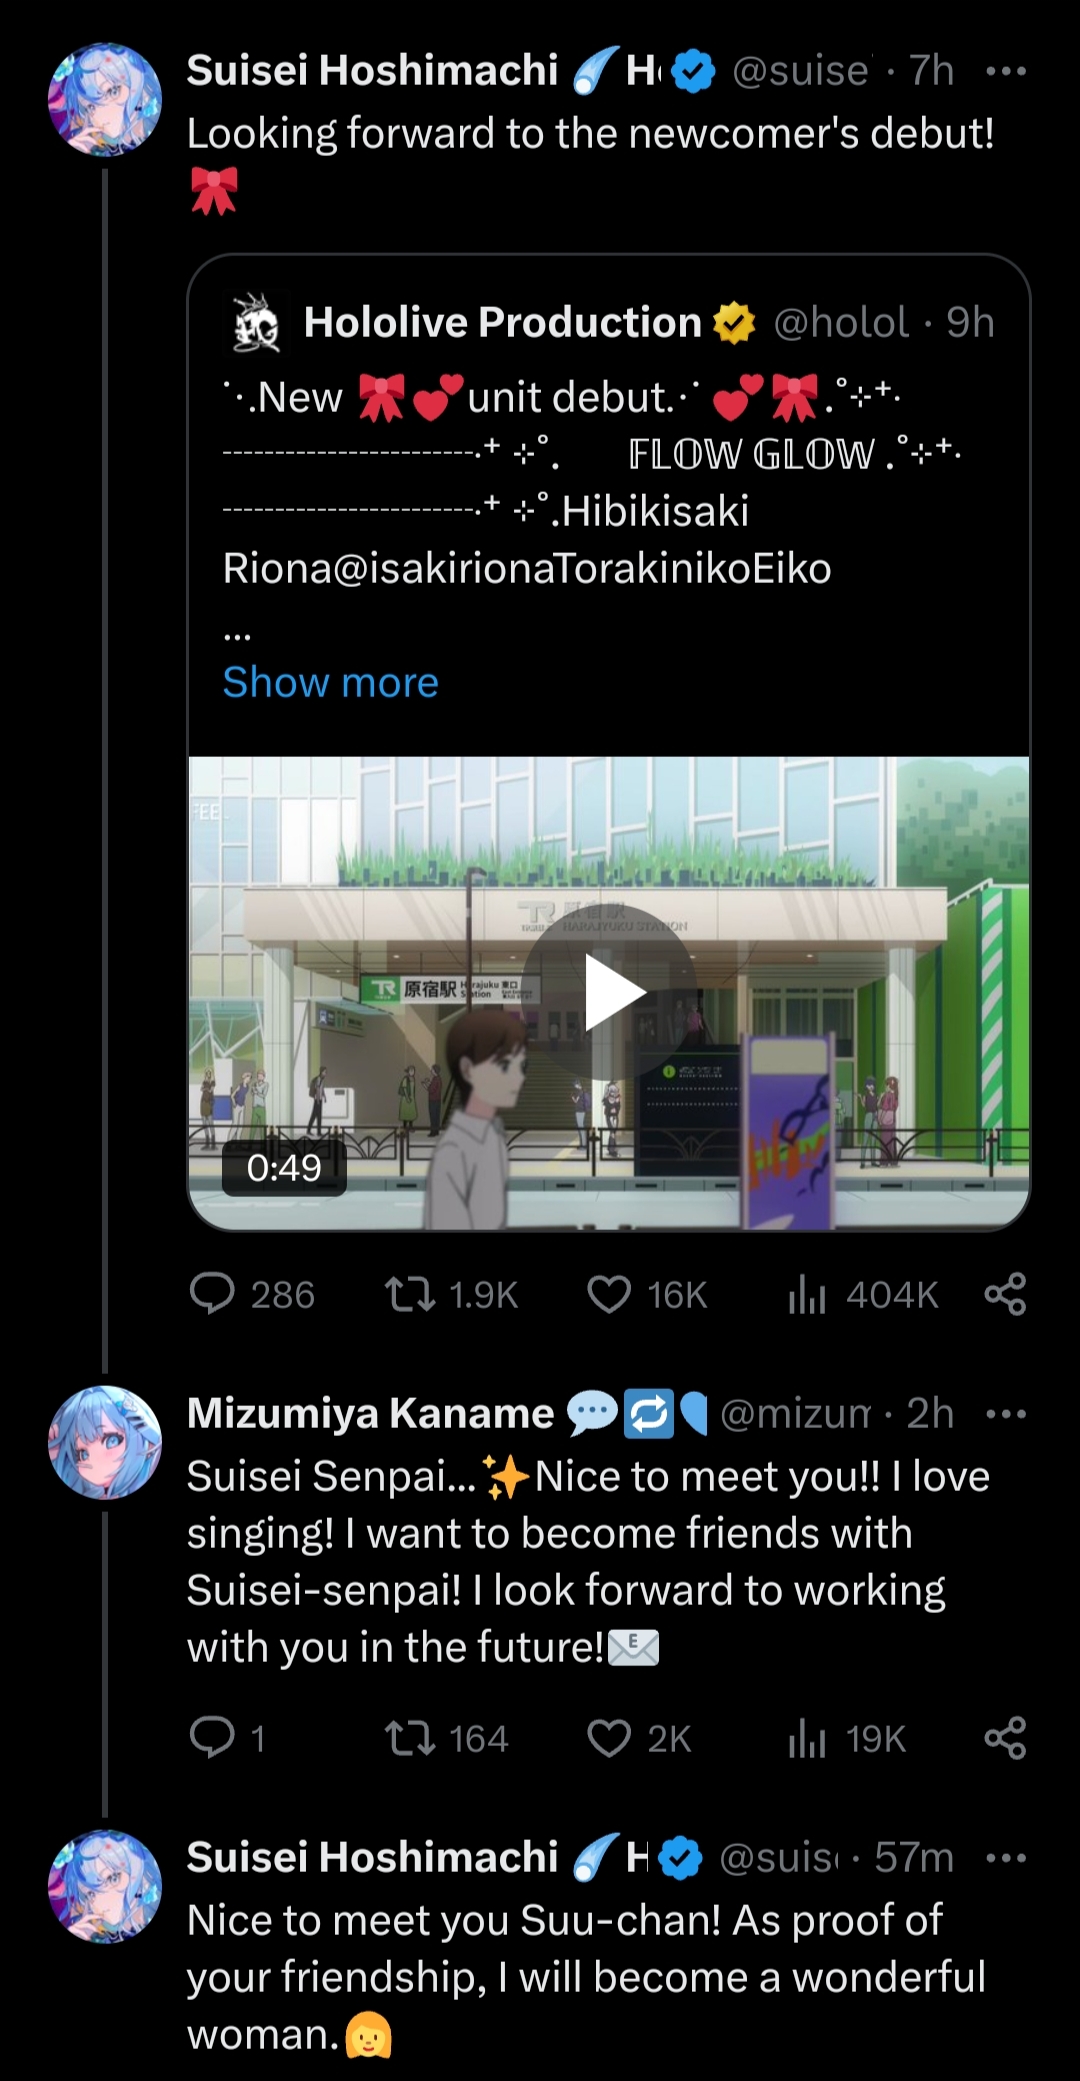Screen dimensions: 1080x2081
Task: Expand quoted tweet with Show more
Action: pos(330,682)
